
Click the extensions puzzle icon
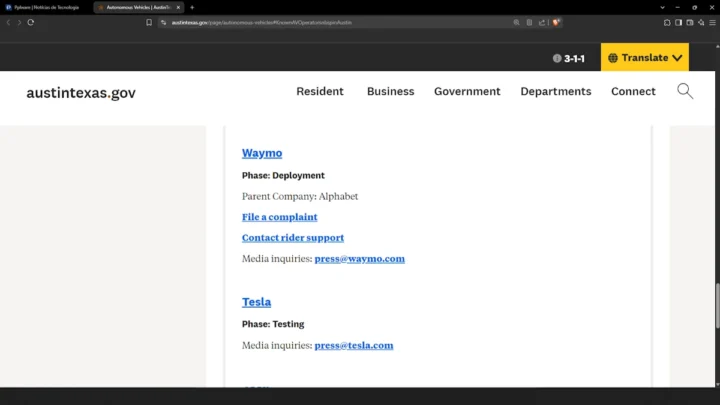pos(667,22)
